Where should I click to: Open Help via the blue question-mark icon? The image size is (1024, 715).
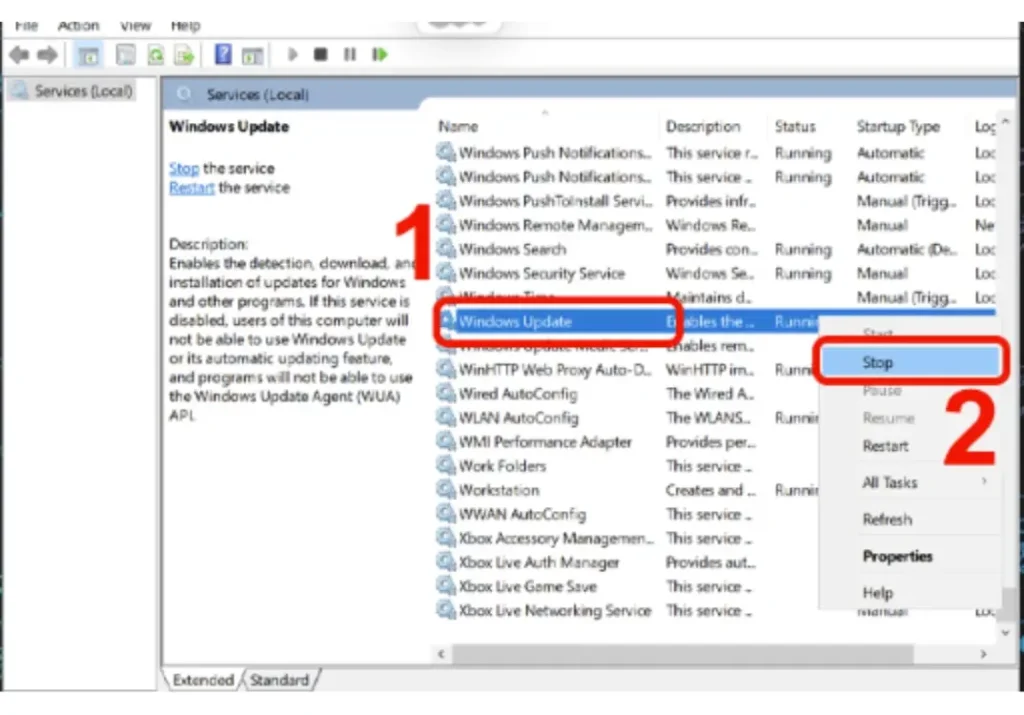[223, 54]
